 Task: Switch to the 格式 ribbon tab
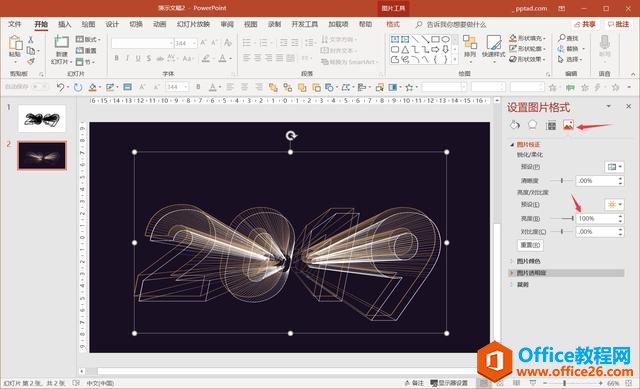click(393, 24)
